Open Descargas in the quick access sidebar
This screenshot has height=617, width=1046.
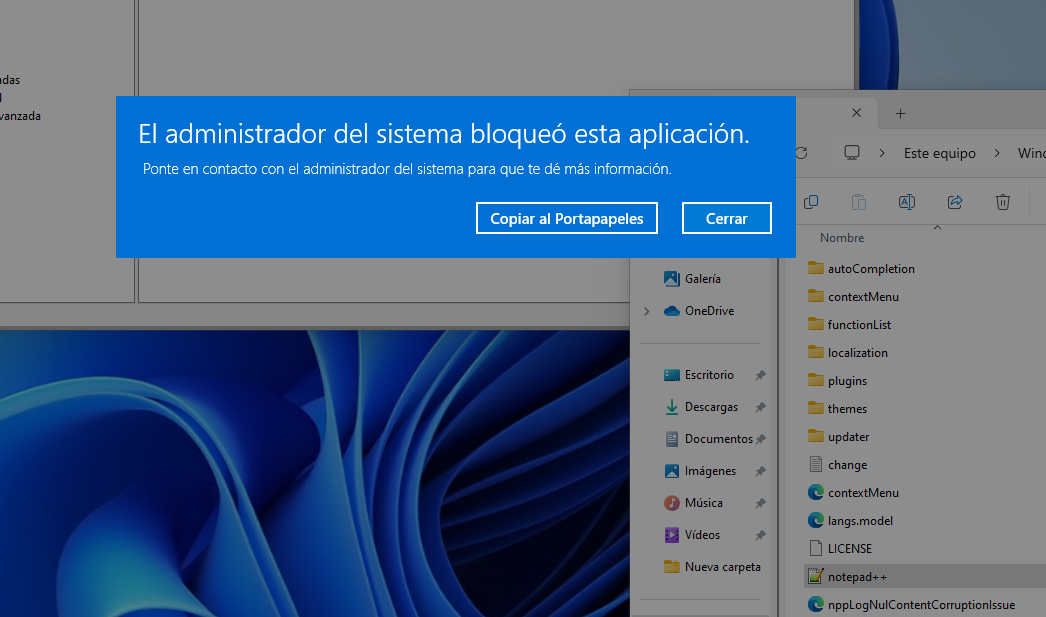pos(710,407)
